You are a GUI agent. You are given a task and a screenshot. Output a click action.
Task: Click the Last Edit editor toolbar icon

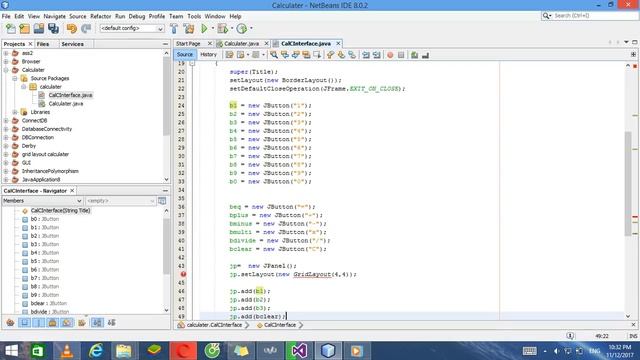pyautogui.click(x=229, y=55)
